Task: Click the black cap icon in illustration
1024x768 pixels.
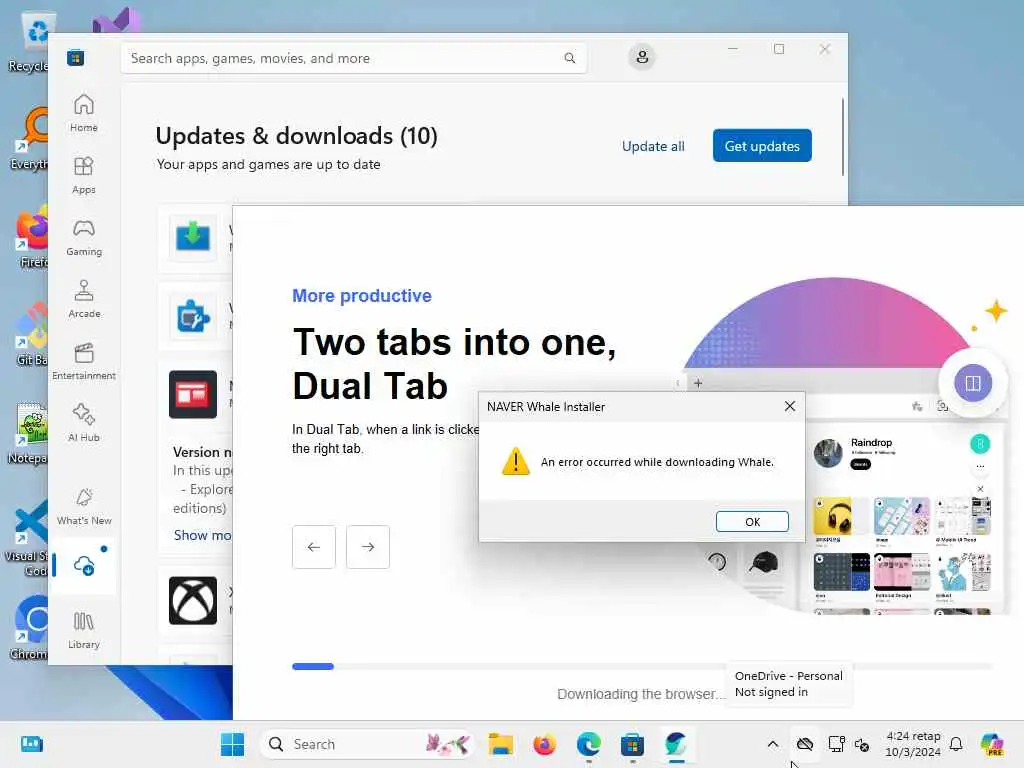Action: click(x=763, y=562)
